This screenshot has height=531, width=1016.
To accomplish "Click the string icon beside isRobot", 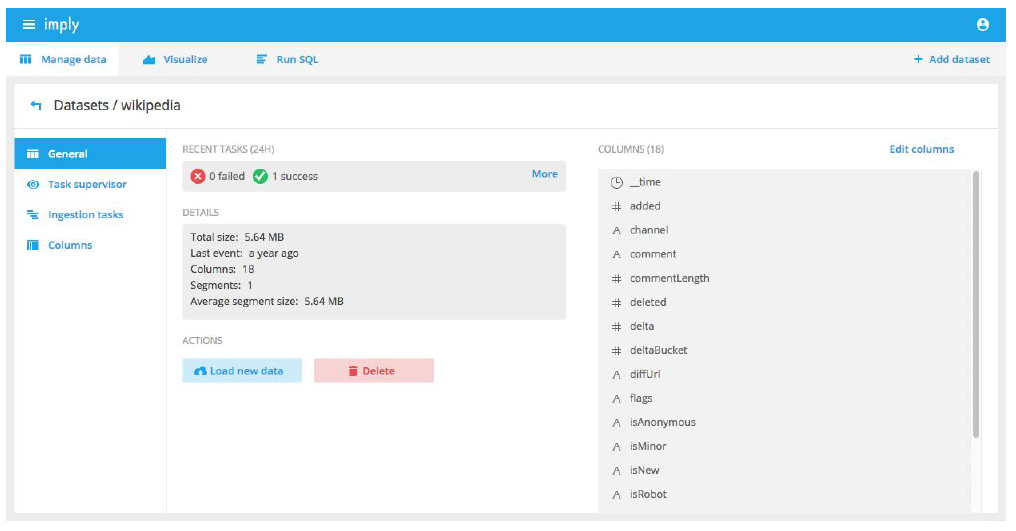I will click(616, 495).
